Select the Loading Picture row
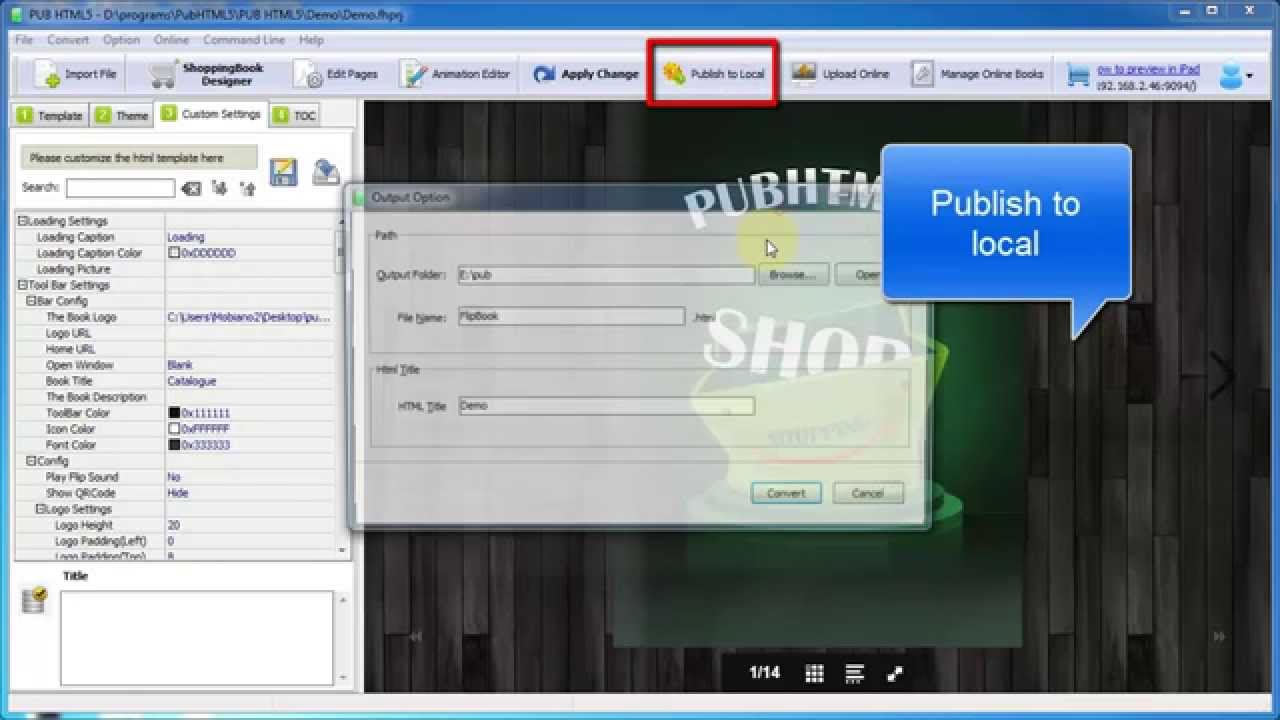The image size is (1280, 720). tap(175, 269)
